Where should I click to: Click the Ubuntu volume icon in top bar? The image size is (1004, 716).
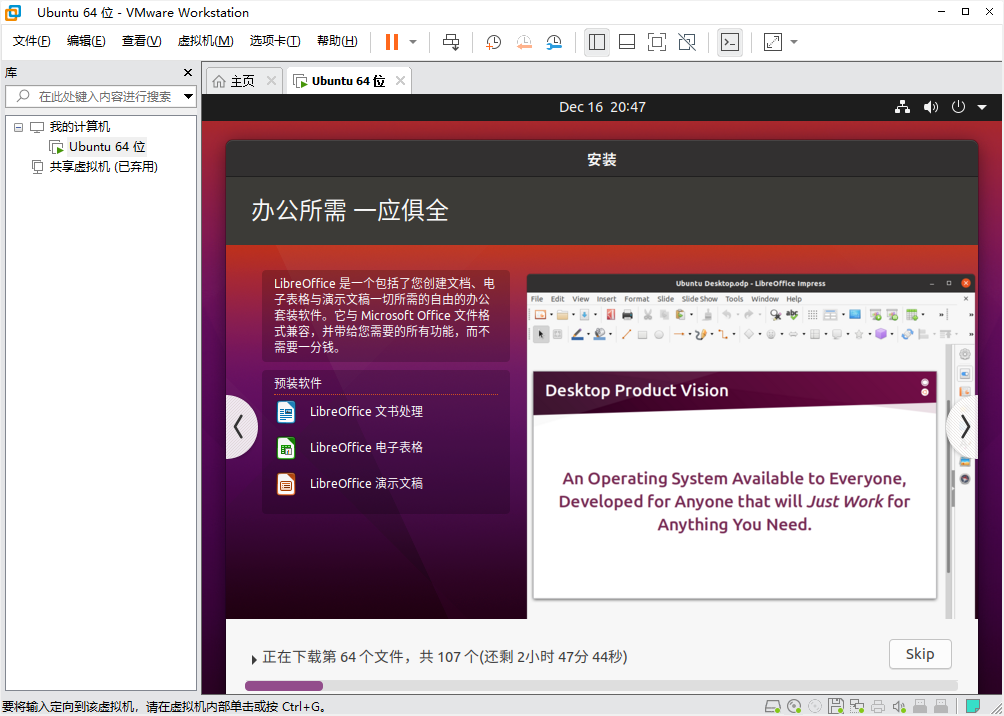(x=930, y=107)
